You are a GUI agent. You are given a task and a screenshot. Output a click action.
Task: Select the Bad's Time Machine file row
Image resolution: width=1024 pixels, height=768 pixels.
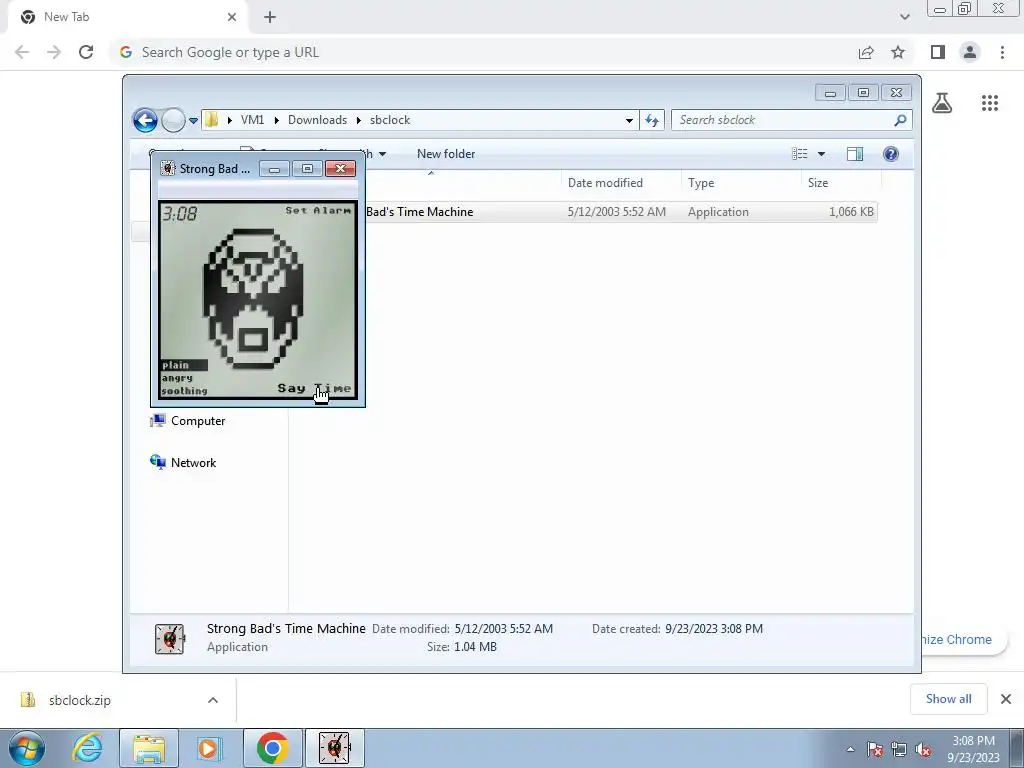620,212
